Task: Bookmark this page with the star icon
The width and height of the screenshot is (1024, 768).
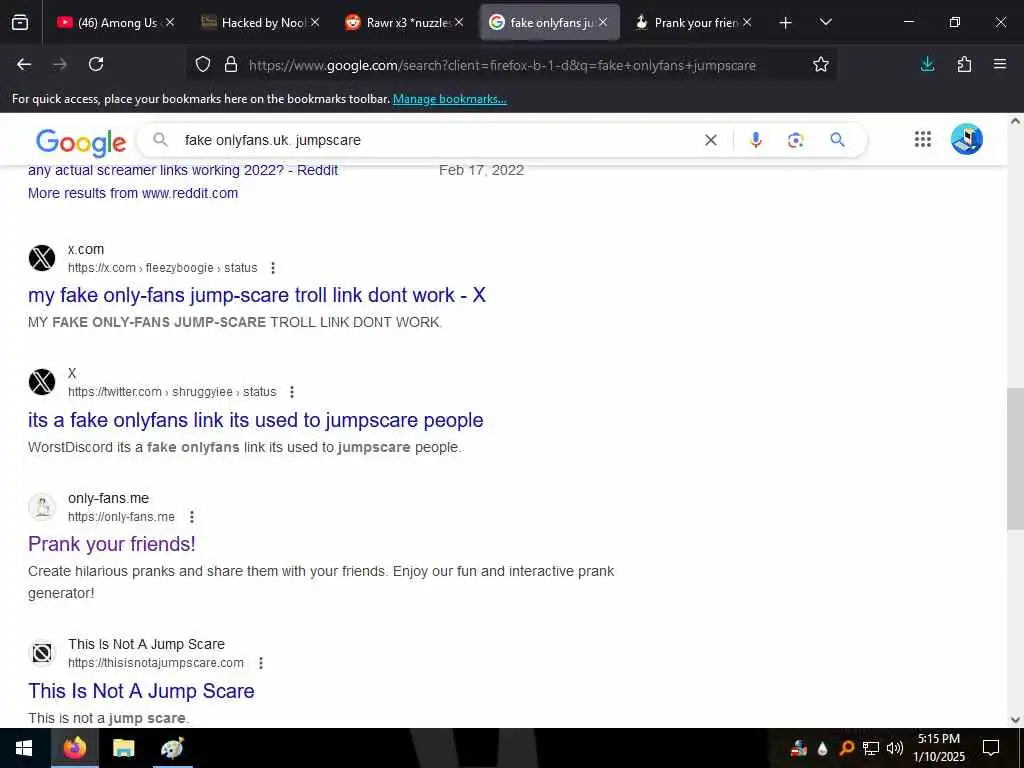Action: [821, 64]
